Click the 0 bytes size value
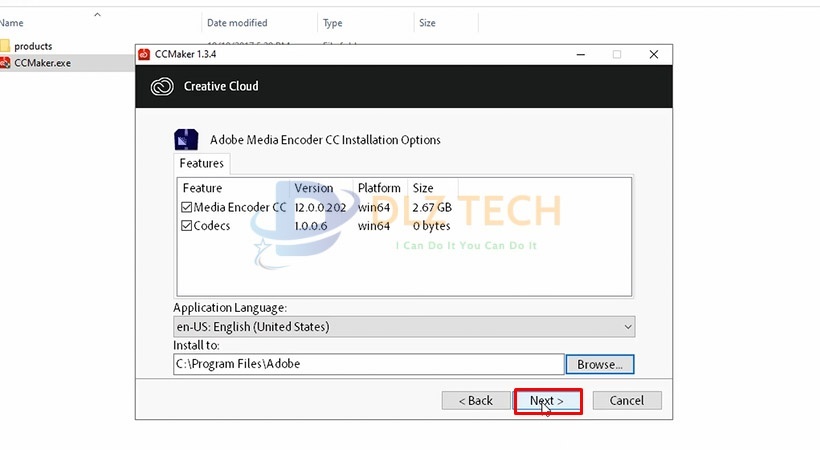The height and width of the screenshot is (450, 820). [x=431, y=226]
